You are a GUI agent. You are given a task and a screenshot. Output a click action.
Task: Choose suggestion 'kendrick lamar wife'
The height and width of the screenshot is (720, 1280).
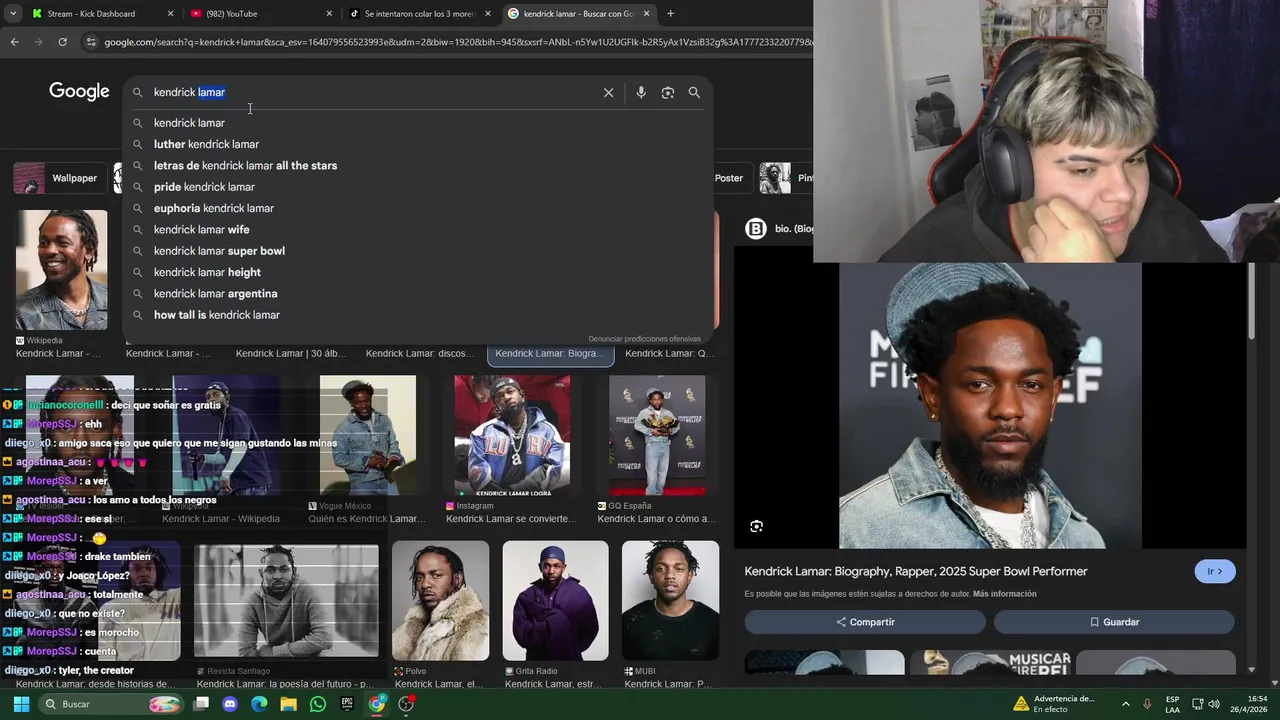click(417, 229)
